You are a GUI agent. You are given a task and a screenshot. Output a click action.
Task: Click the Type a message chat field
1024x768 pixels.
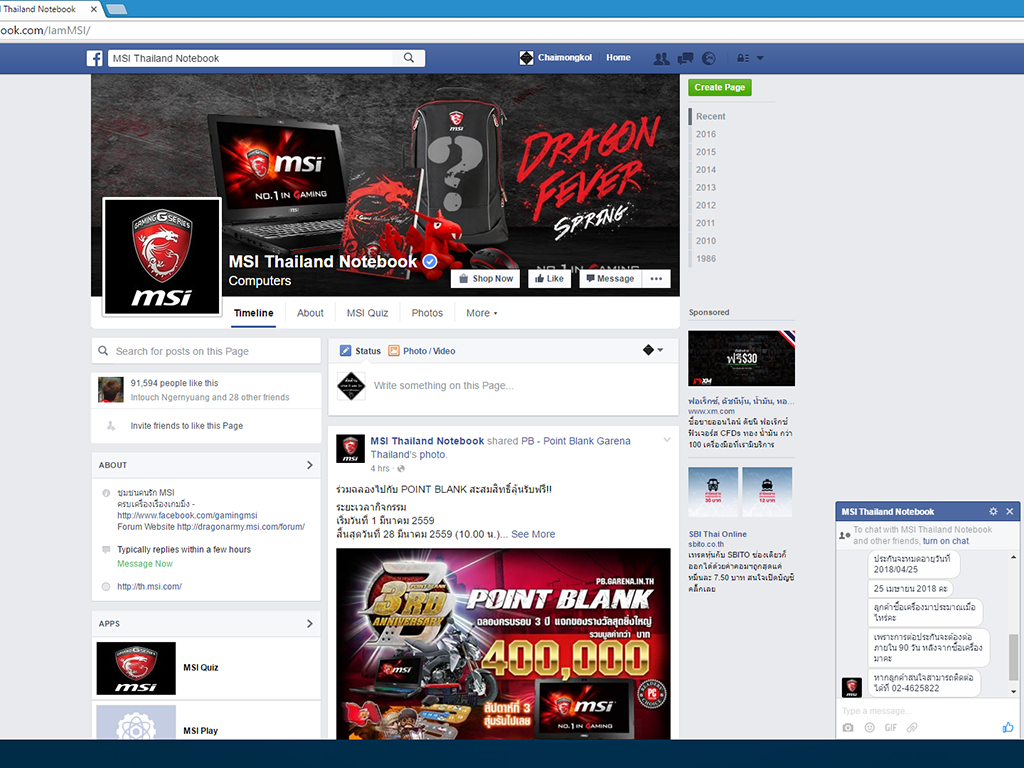[927, 711]
